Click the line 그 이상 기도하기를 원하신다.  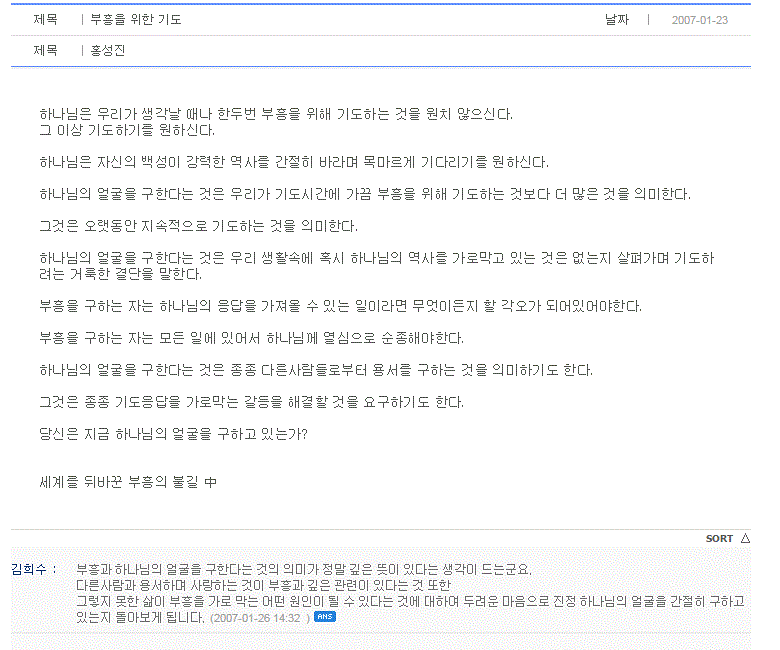[127, 130]
